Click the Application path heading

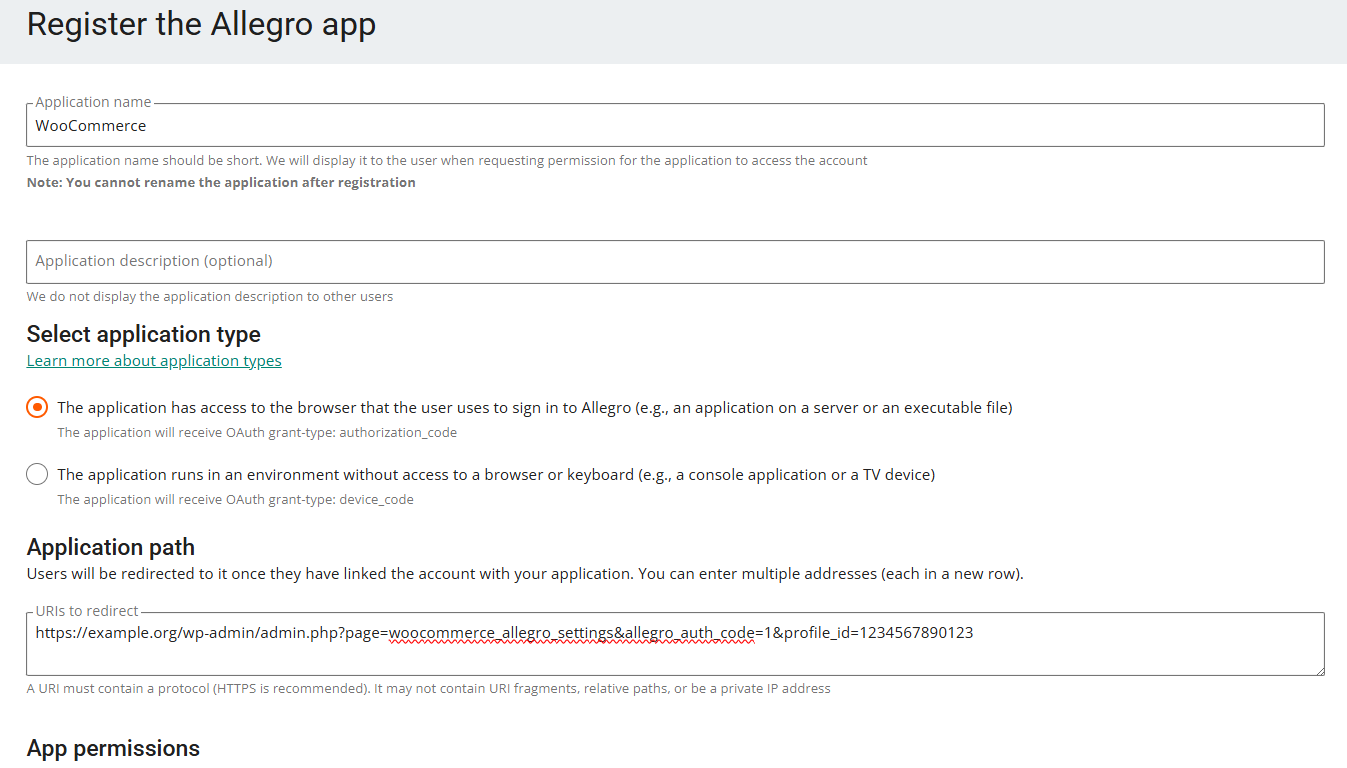[111, 547]
